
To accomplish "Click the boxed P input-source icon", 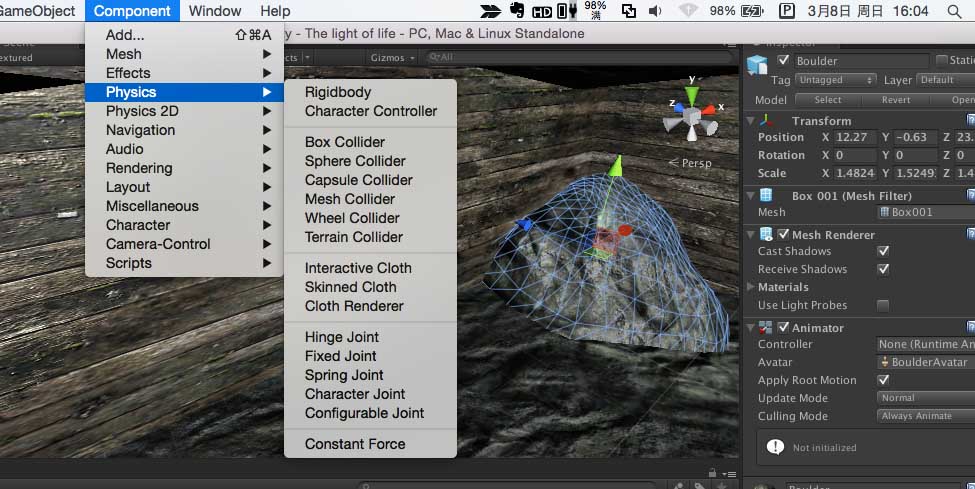I will (787, 11).
